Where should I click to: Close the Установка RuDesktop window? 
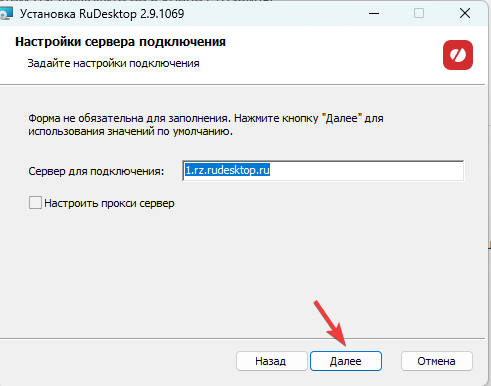pos(465,14)
